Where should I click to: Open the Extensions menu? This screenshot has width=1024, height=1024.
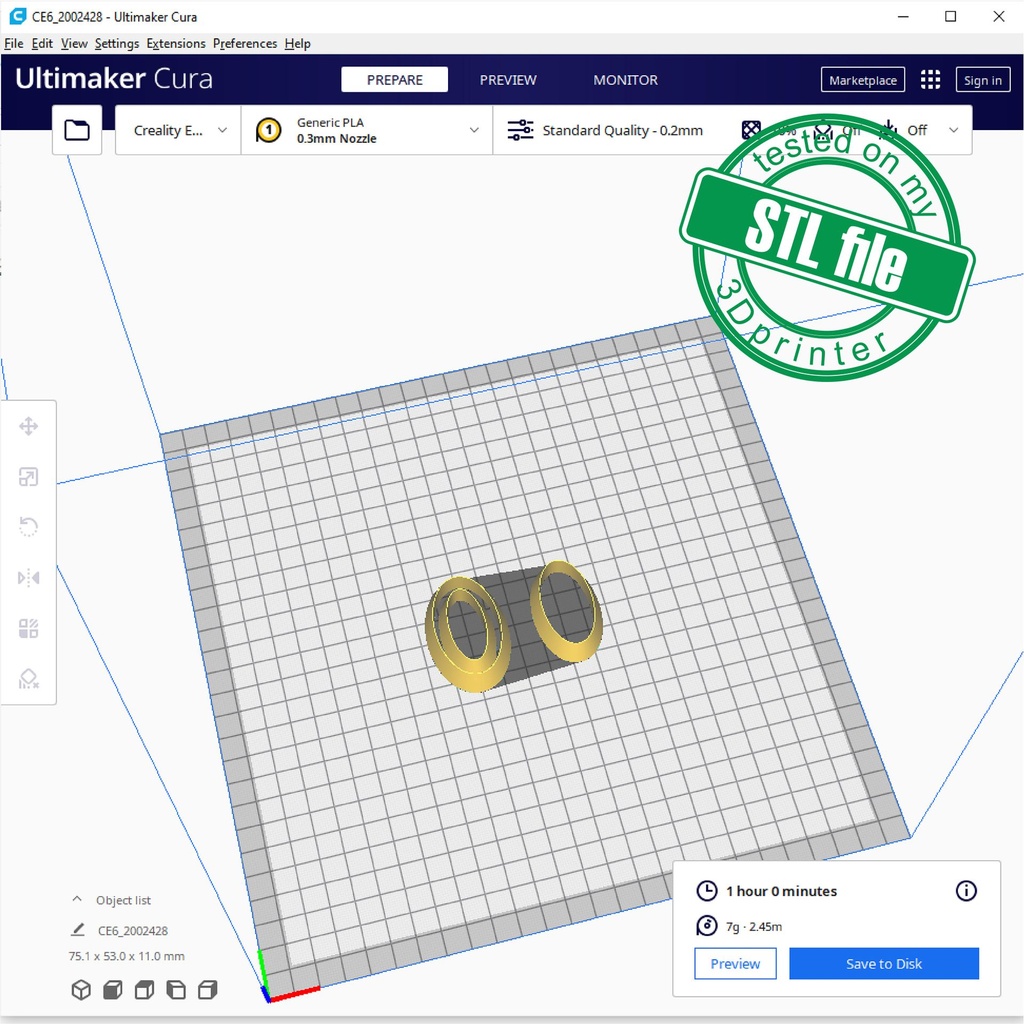[175, 44]
